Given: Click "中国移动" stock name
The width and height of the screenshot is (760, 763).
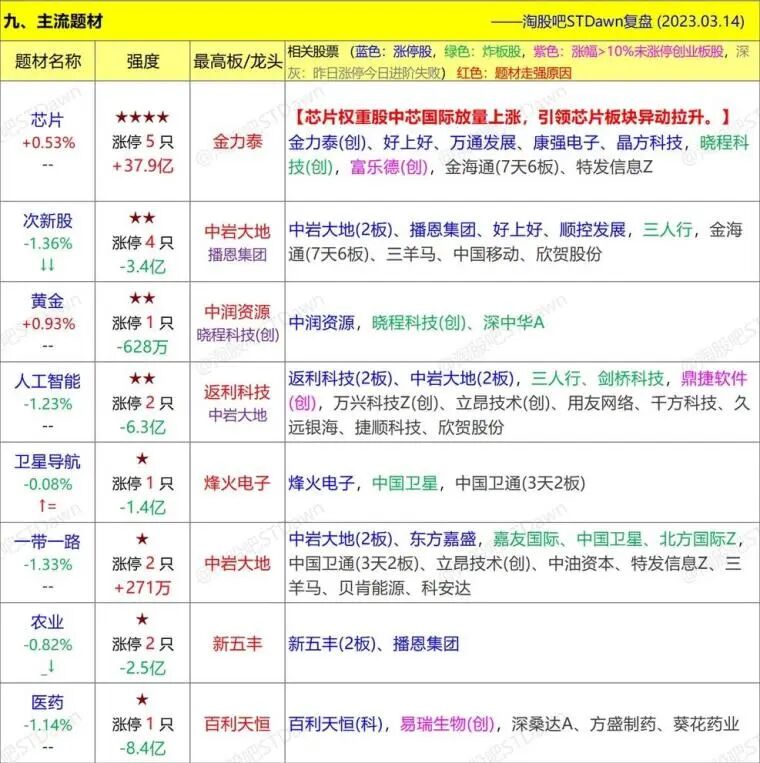Looking at the screenshot, I should 486,254.
